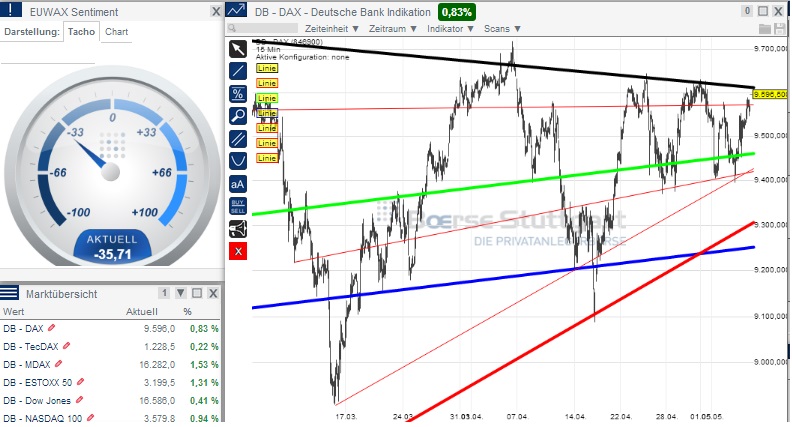Sort by the % column header

tap(187, 311)
